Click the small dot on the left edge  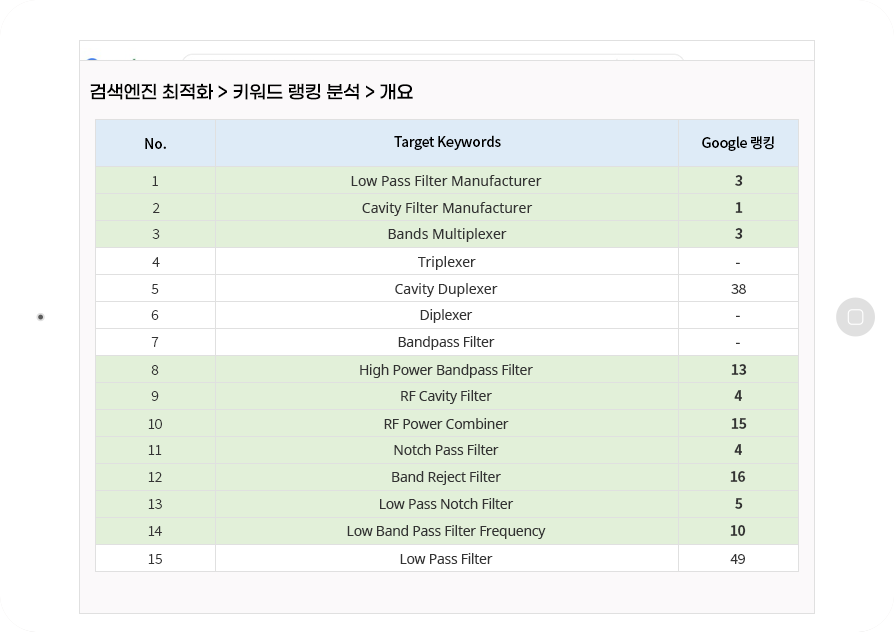pyautogui.click(x=40, y=317)
